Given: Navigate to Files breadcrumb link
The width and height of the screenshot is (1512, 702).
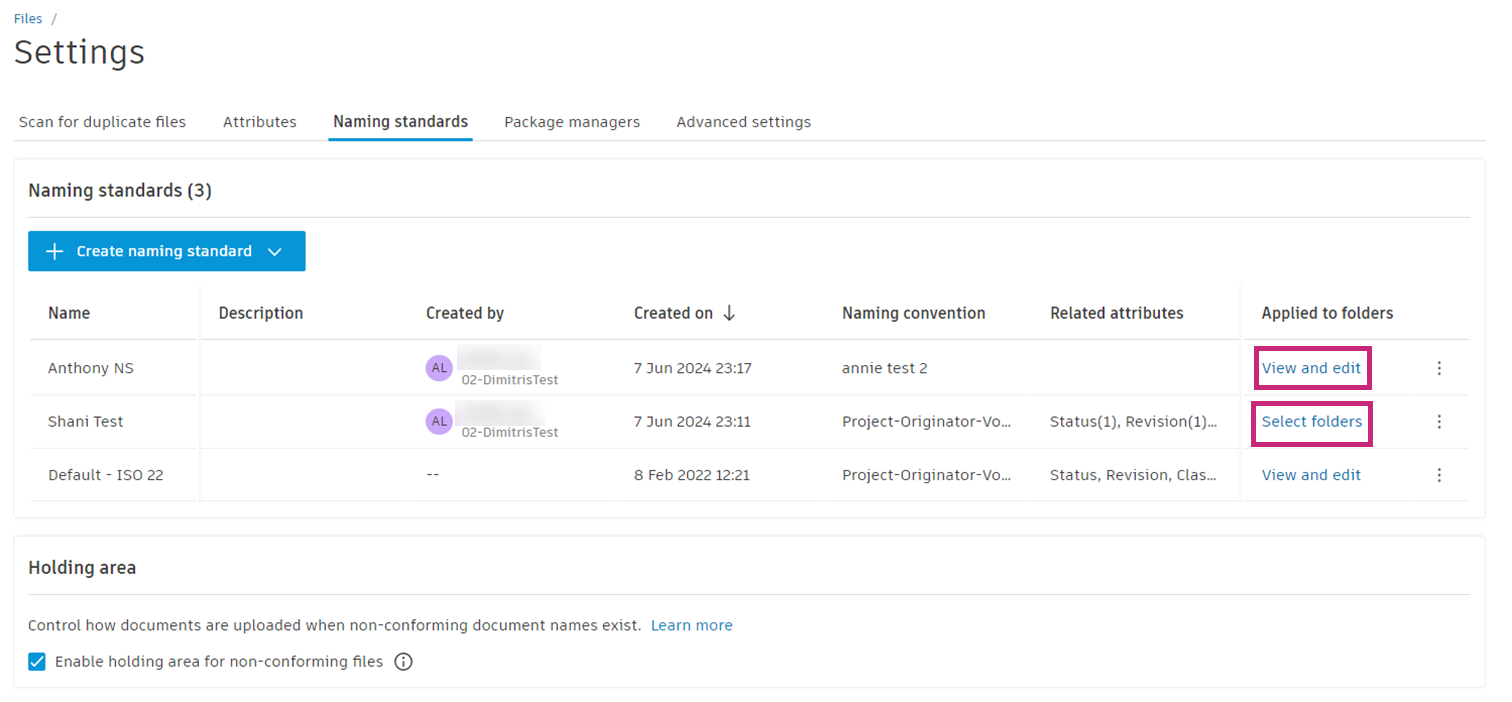Looking at the screenshot, I should 28,19.
